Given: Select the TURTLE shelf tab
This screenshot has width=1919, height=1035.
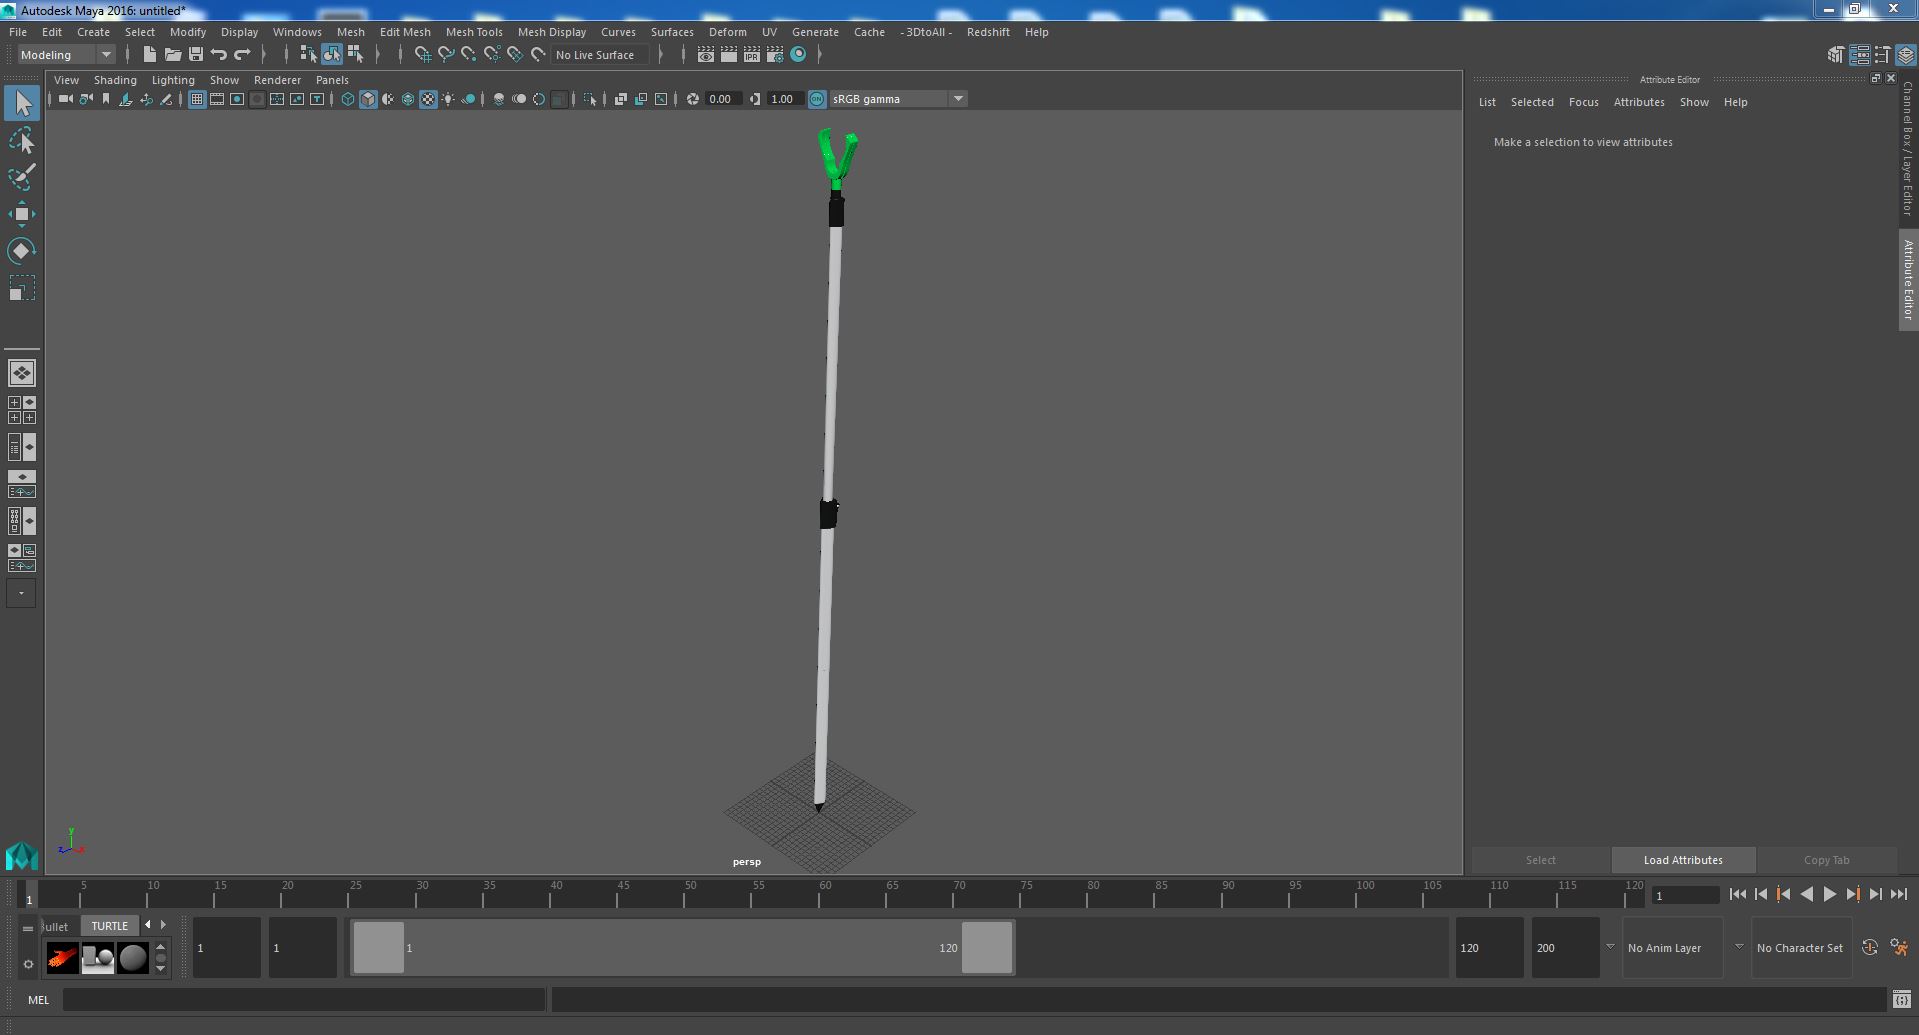Looking at the screenshot, I should point(110,926).
